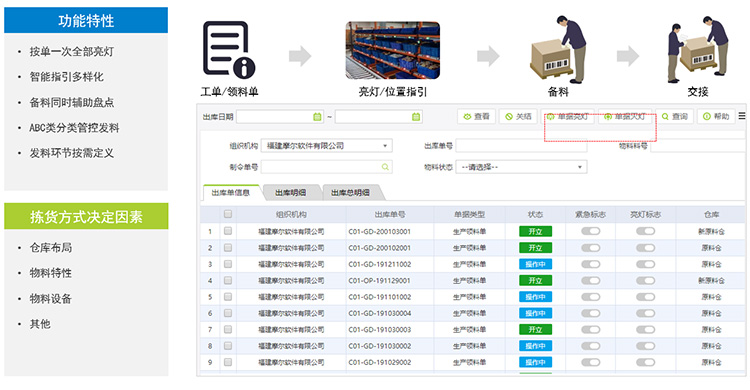Click the 单据灭灯 button
Image resolution: width=750 pixels, height=390 pixels.
coord(625,116)
